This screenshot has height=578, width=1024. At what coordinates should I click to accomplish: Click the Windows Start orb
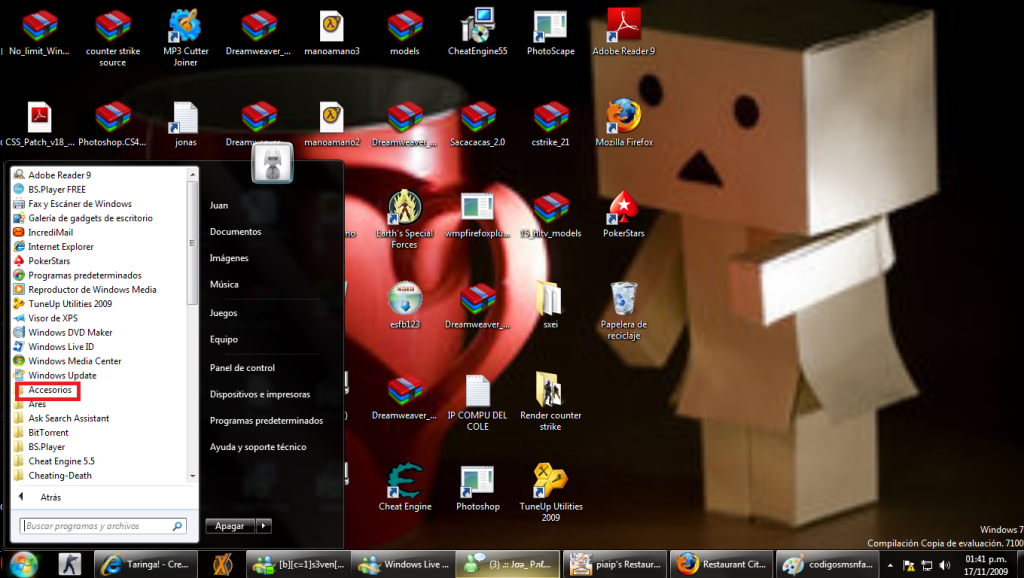click(x=24, y=564)
